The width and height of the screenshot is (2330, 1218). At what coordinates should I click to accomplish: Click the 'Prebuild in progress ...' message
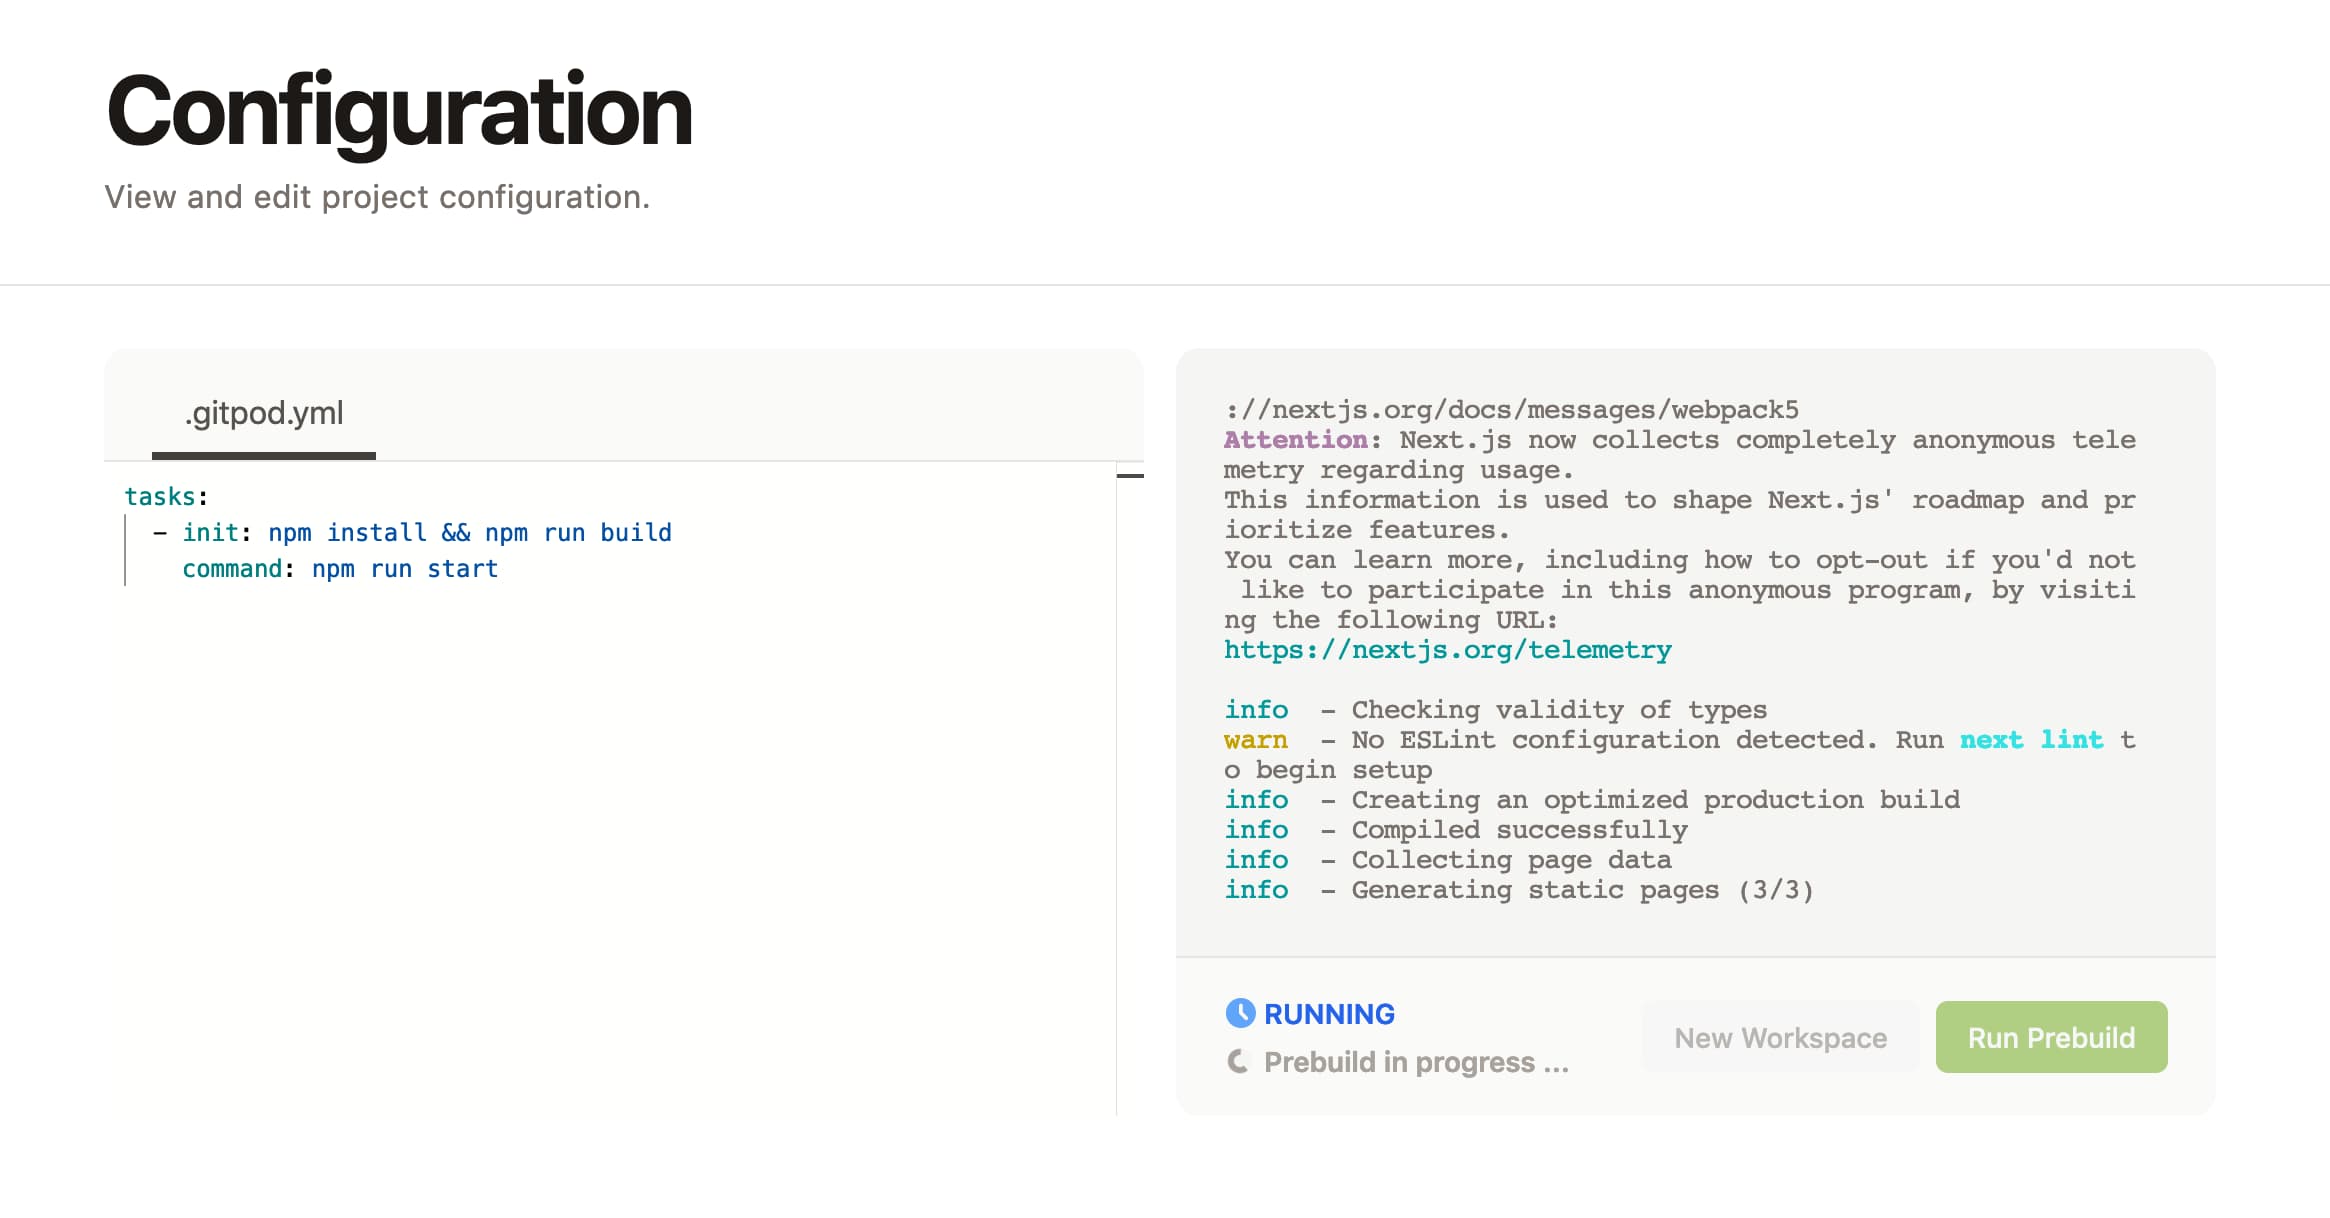point(1416,1062)
